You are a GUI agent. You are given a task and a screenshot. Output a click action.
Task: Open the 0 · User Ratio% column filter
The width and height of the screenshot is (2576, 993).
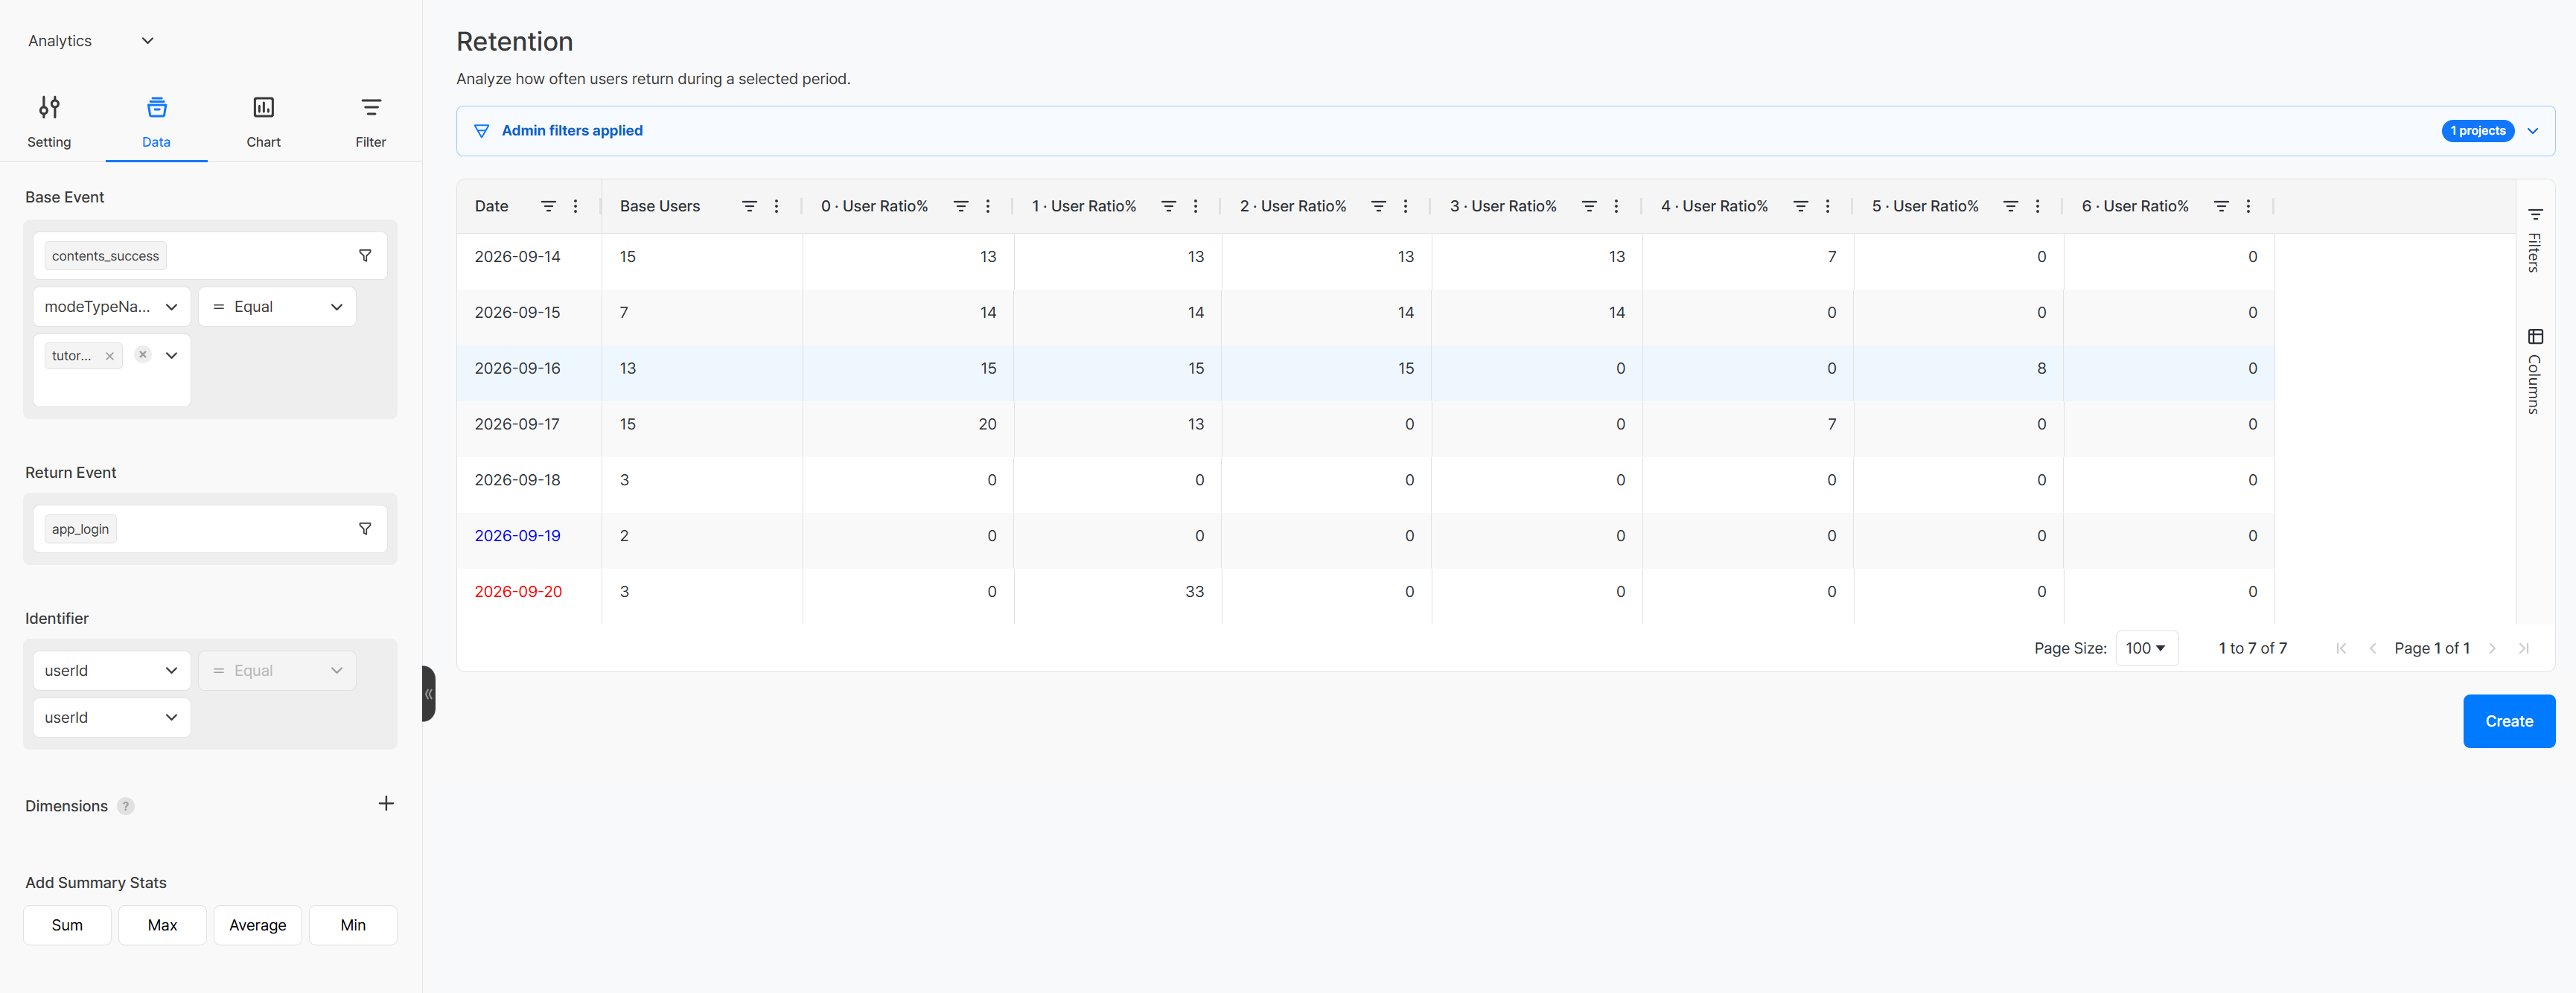pyautogui.click(x=960, y=206)
